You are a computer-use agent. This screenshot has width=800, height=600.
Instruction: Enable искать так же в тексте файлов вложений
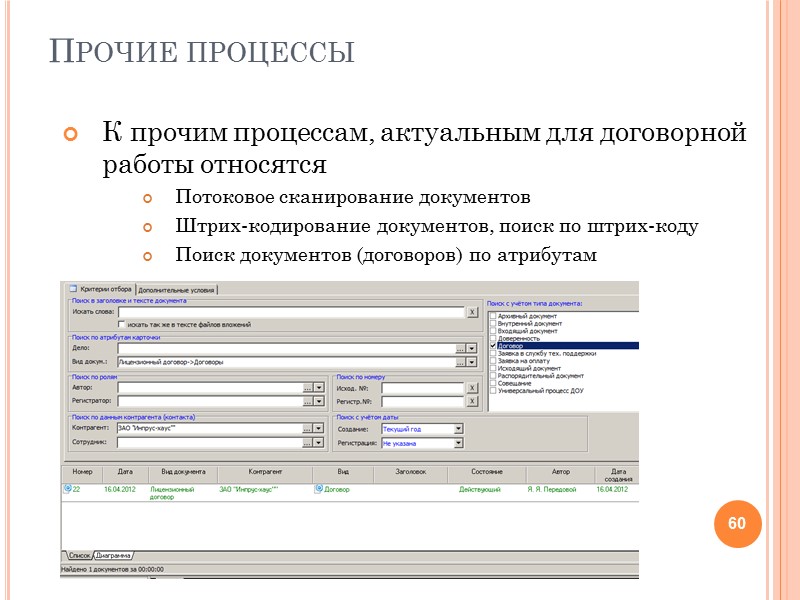point(119,325)
